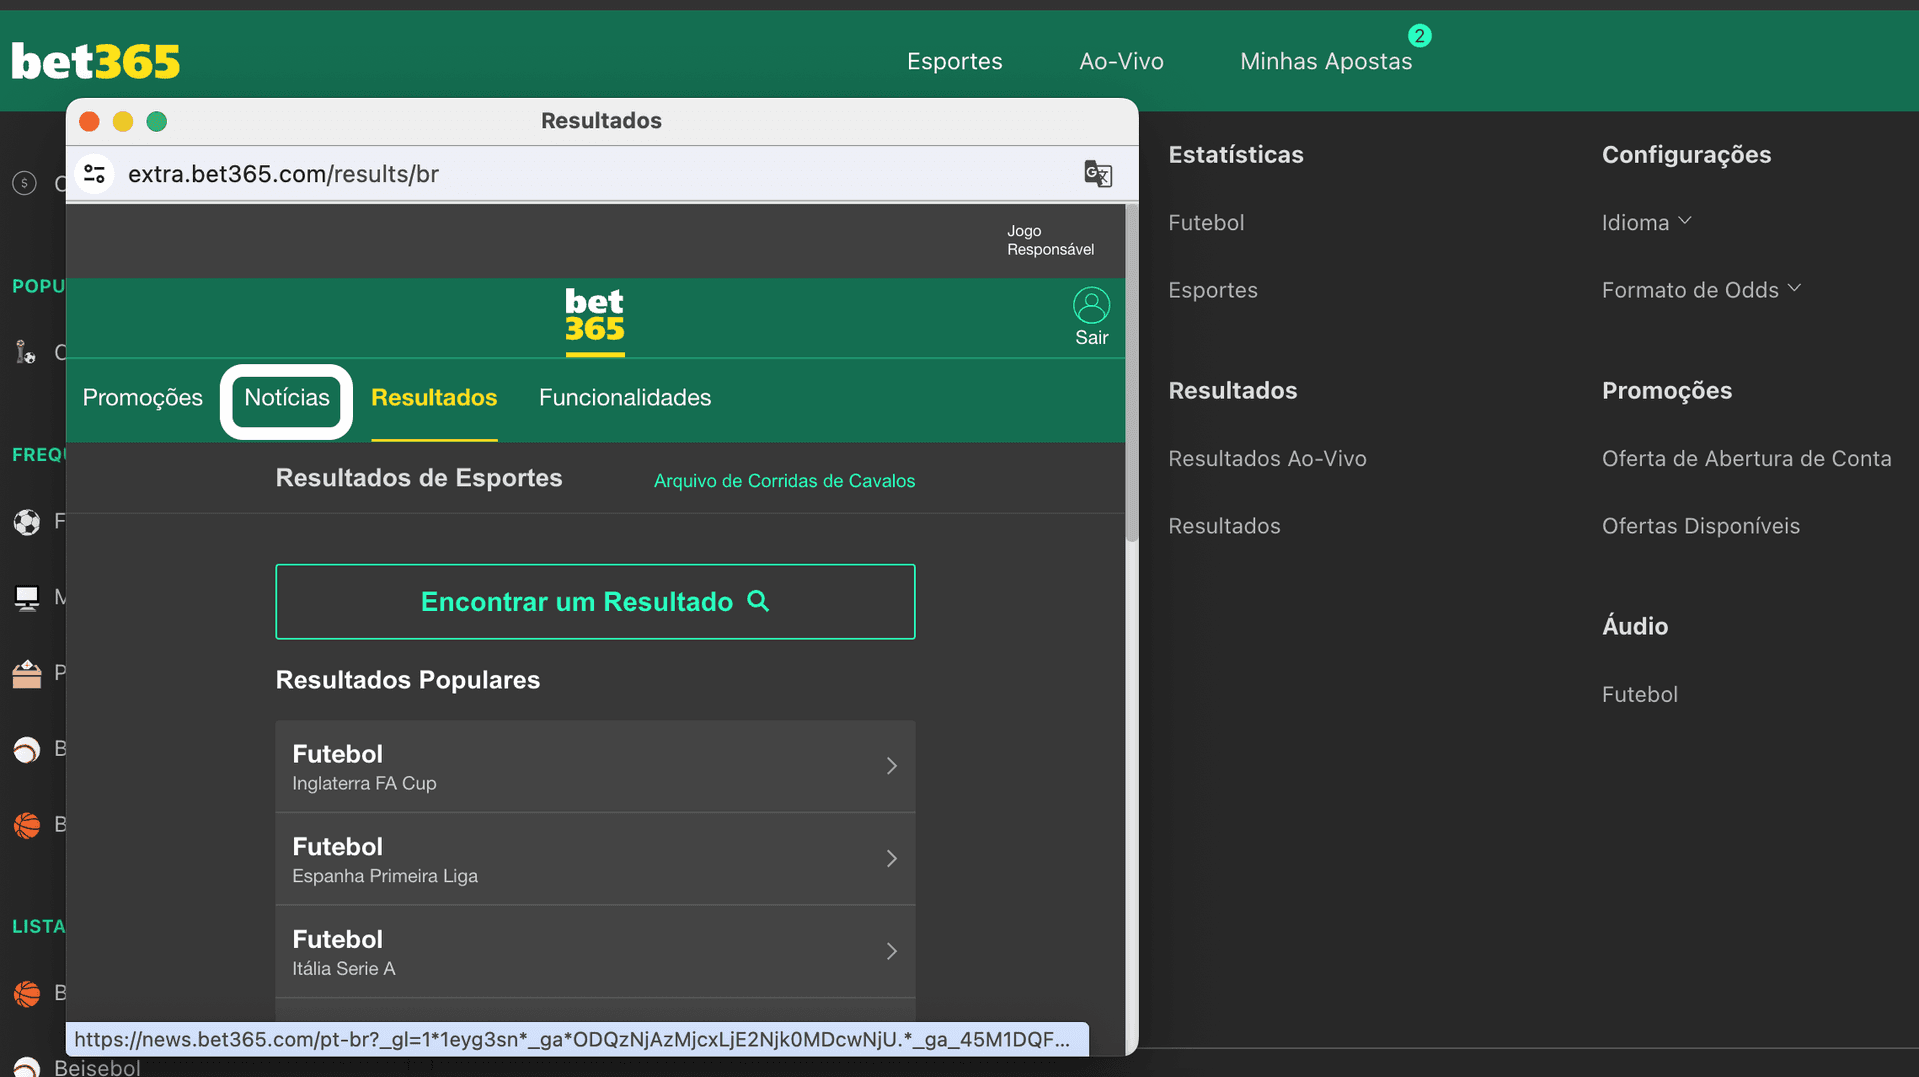The image size is (1919, 1077).
Task: Open Minhas Apostas in the top navigation
Action: (x=1326, y=61)
